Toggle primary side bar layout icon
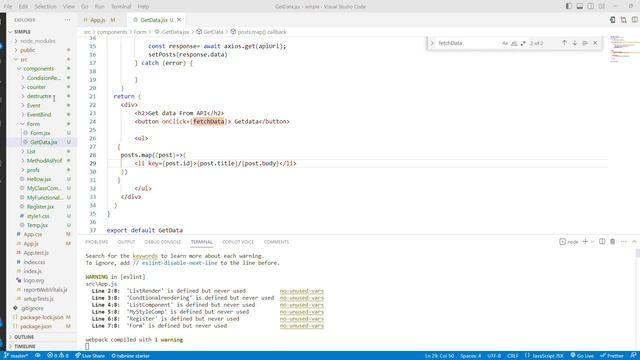The width and height of the screenshot is (640, 360). click(x=569, y=6)
